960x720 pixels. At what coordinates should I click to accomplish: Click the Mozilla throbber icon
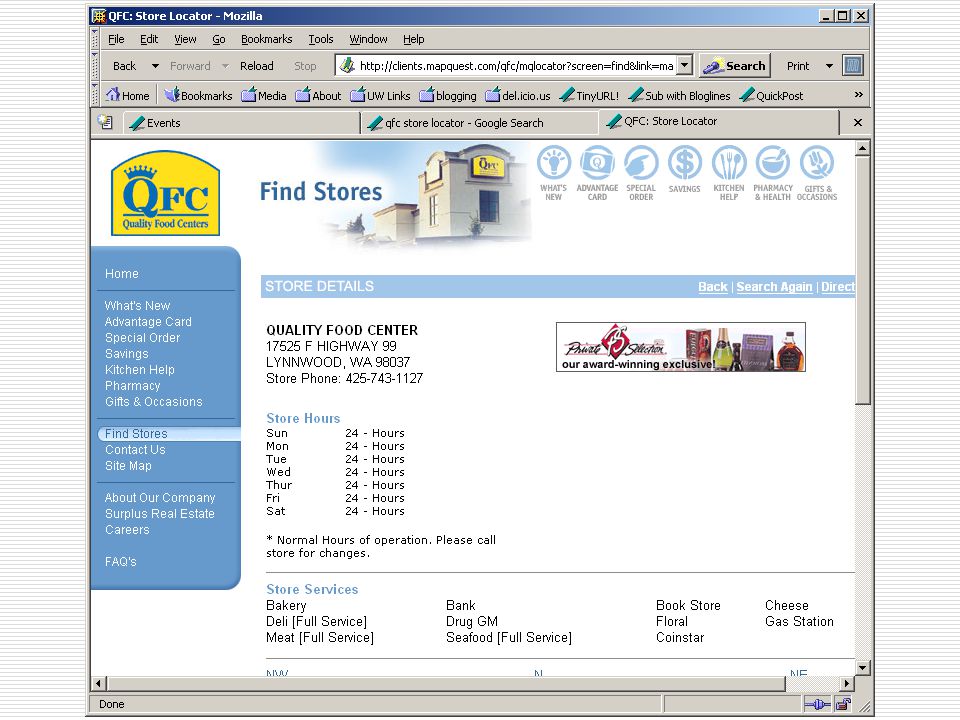coord(853,66)
